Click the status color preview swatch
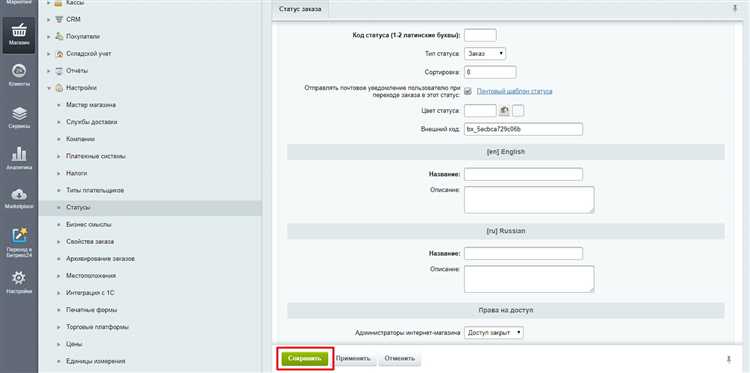The image size is (750, 373). coord(518,110)
